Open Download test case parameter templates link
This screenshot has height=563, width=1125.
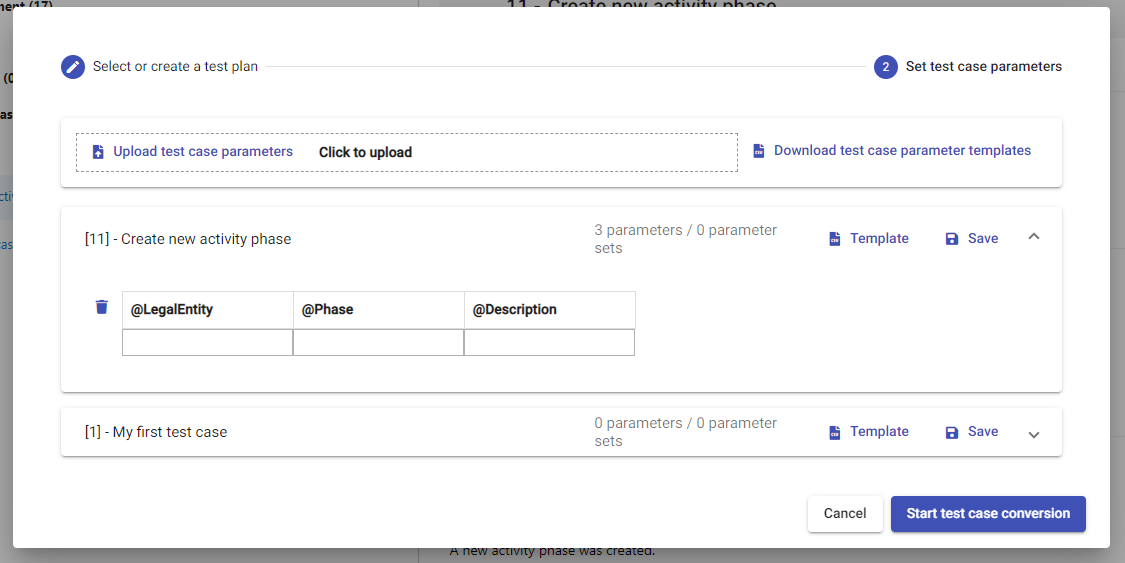click(902, 151)
